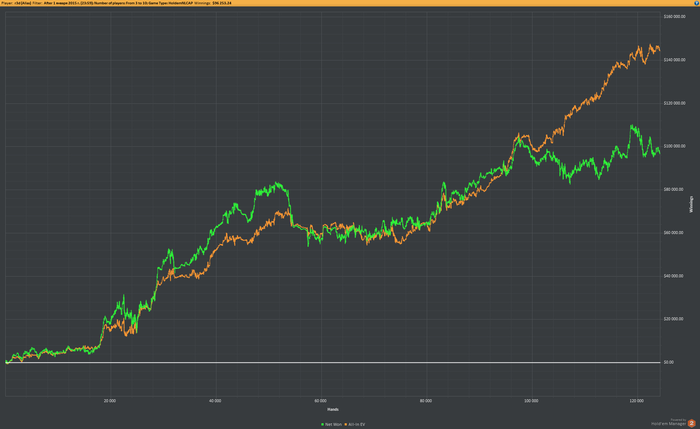This screenshot has width=700, height=429.
Task: Click the $80 000.00 y-axis label
Action: click(674, 189)
